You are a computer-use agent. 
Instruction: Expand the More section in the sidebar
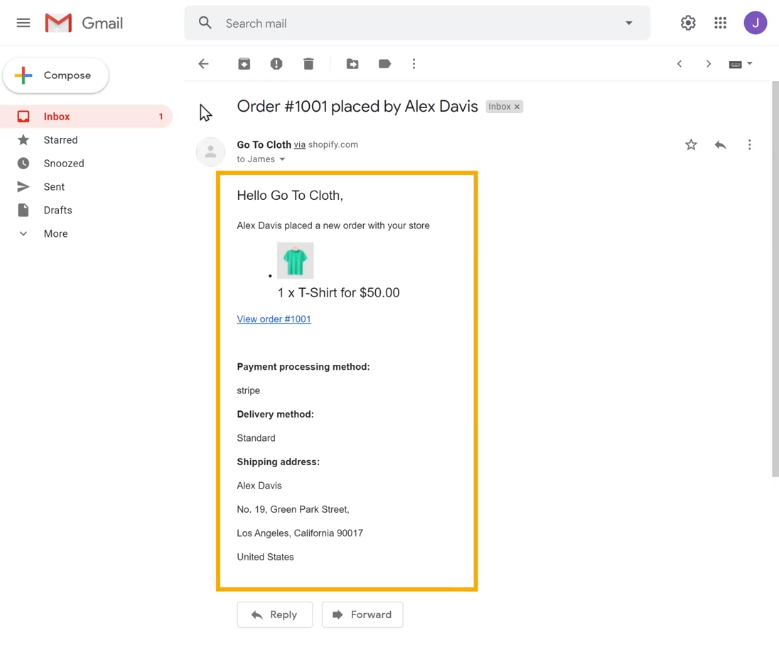(x=55, y=234)
